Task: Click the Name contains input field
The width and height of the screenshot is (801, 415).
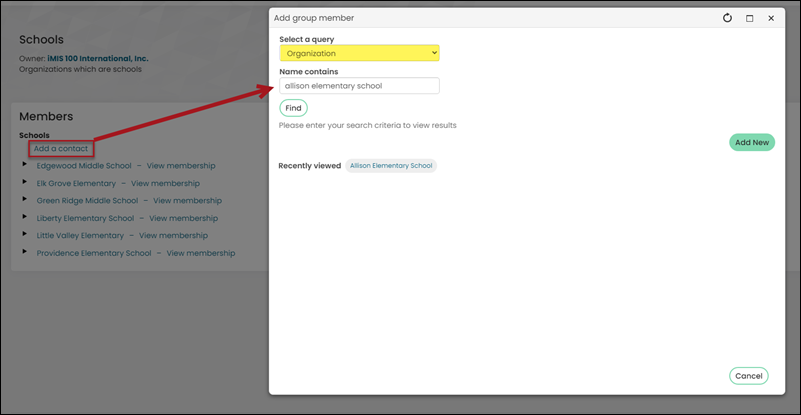Action: click(359, 86)
